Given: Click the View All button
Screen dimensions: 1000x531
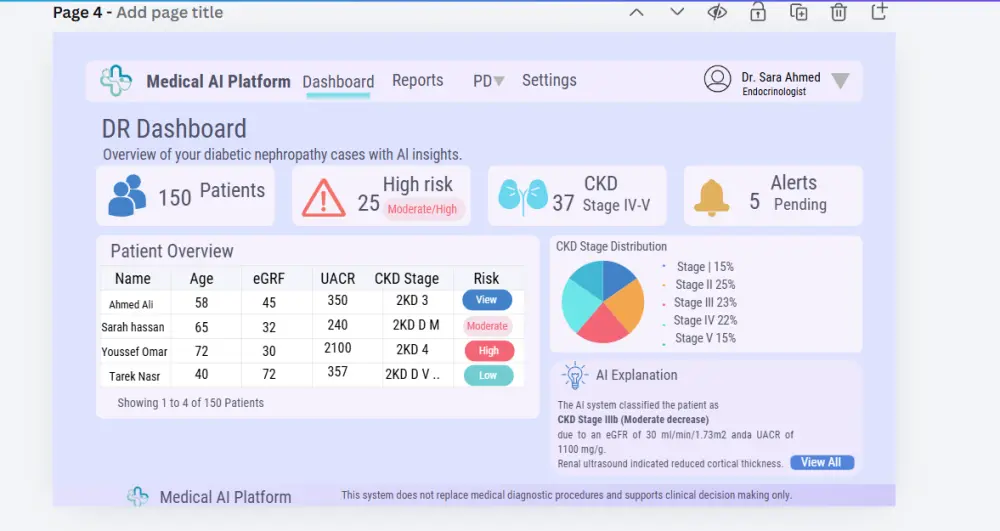Looking at the screenshot, I should (x=822, y=463).
